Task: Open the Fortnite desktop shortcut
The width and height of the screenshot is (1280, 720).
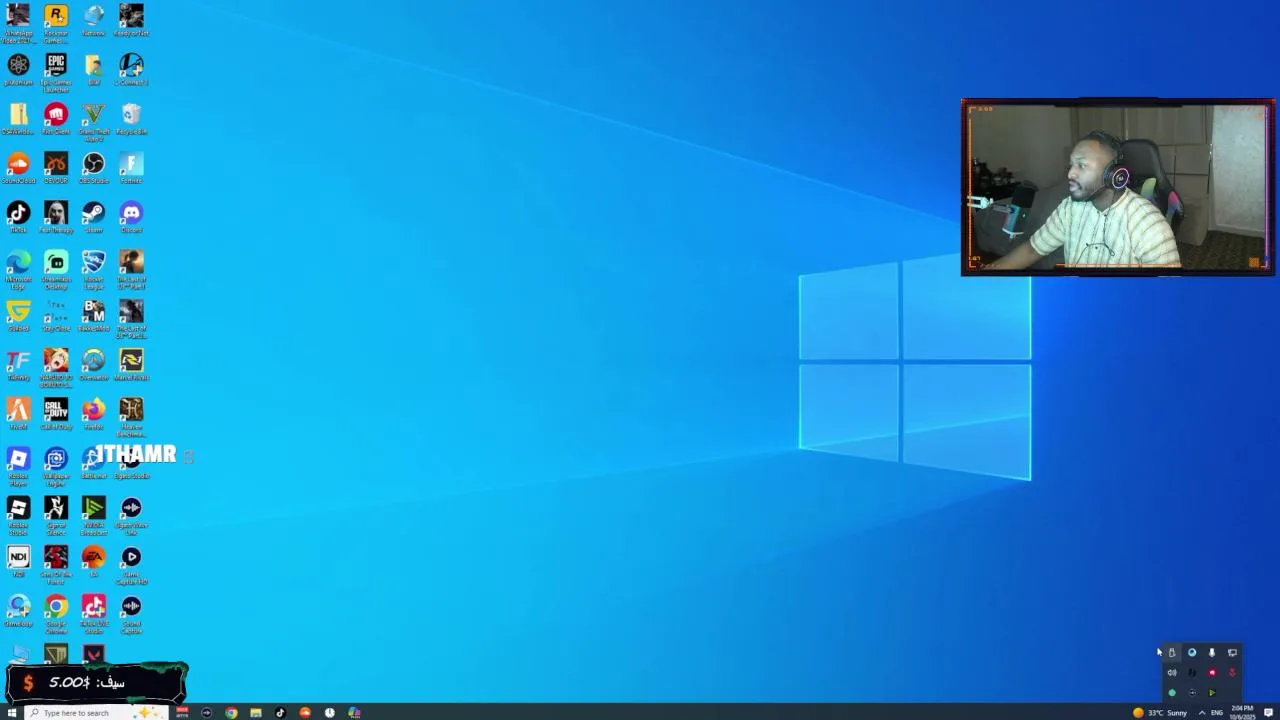Action: pyautogui.click(x=131, y=168)
